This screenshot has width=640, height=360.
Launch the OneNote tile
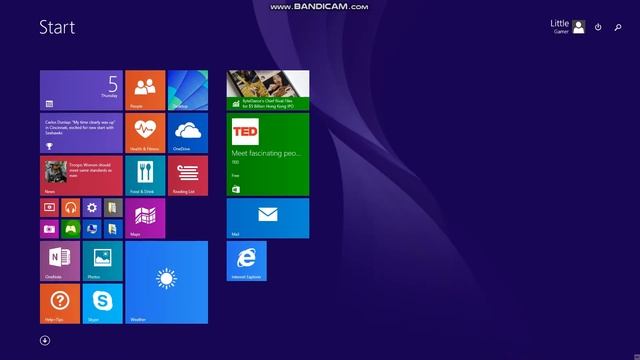[60, 261]
